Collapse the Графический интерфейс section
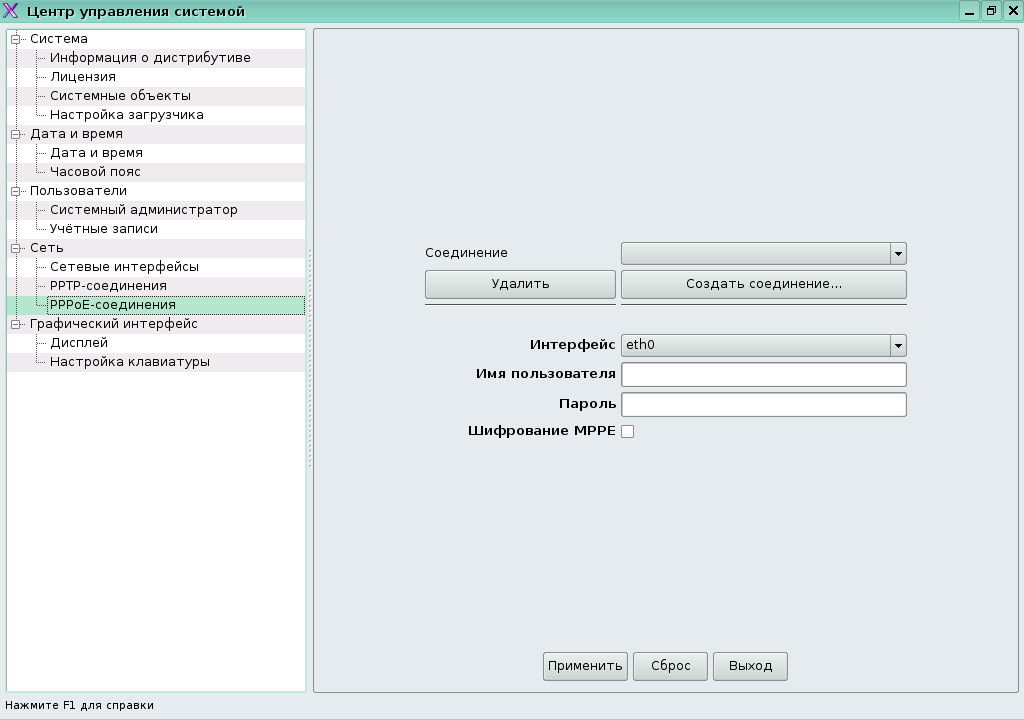 point(16,325)
